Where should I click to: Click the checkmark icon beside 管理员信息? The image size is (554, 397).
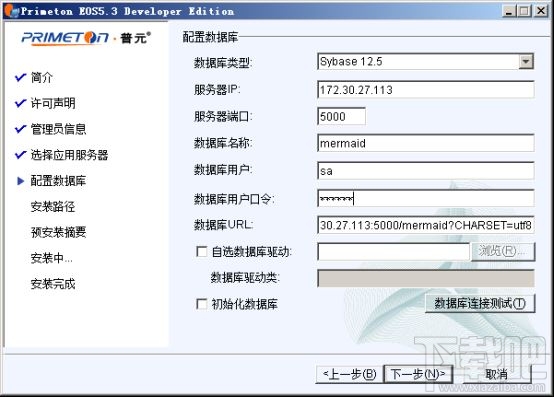[20, 129]
